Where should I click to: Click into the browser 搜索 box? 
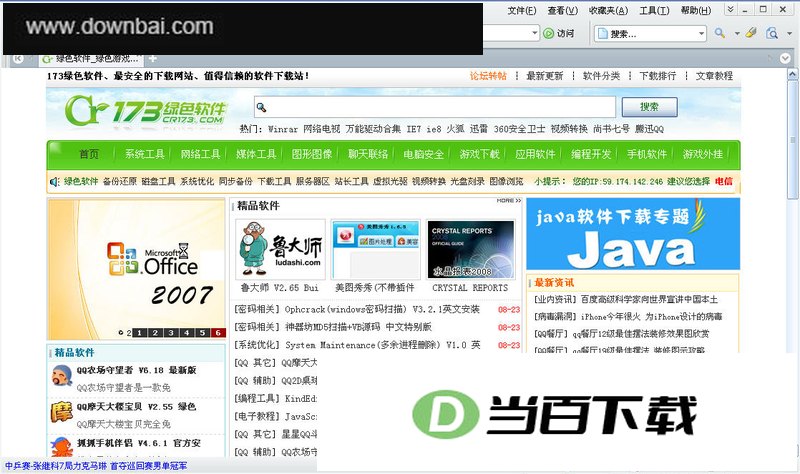649,34
